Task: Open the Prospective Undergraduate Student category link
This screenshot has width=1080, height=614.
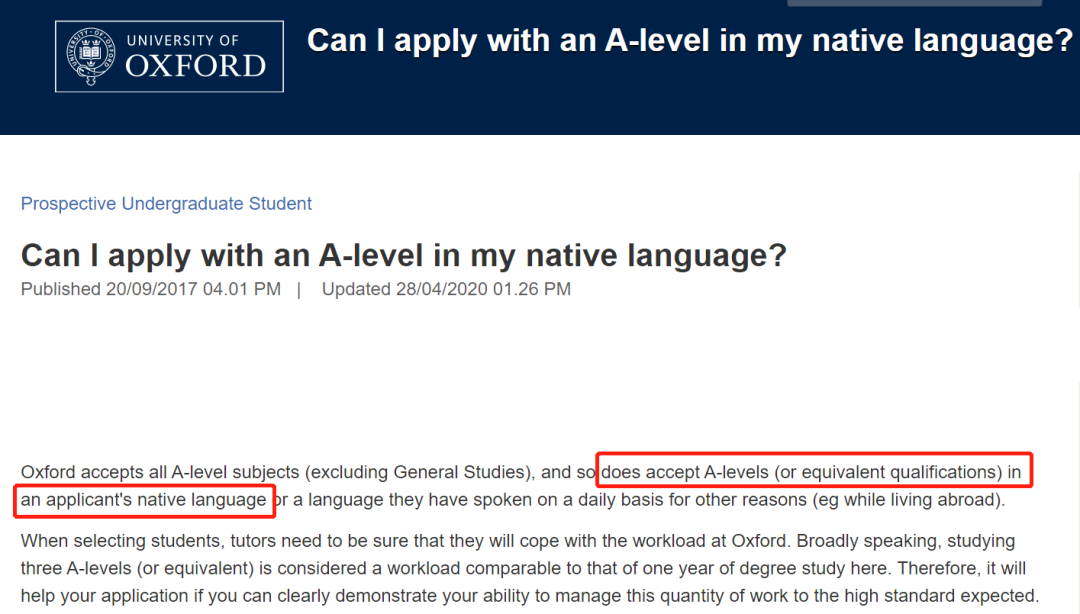Action: coord(166,203)
